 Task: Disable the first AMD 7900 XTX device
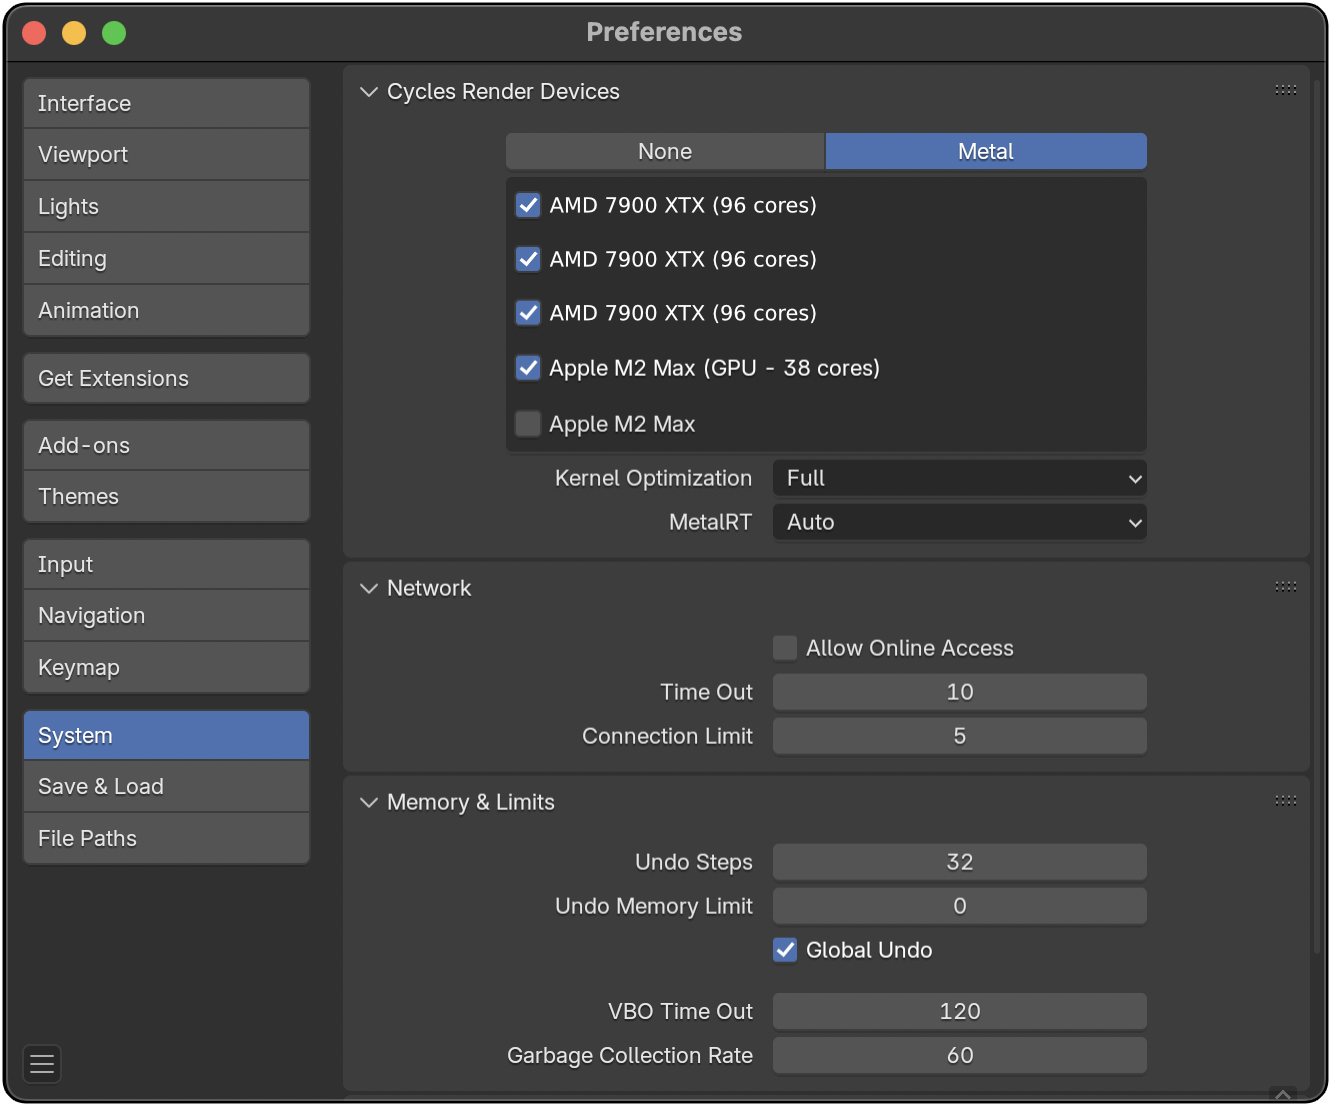click(528, 205)
